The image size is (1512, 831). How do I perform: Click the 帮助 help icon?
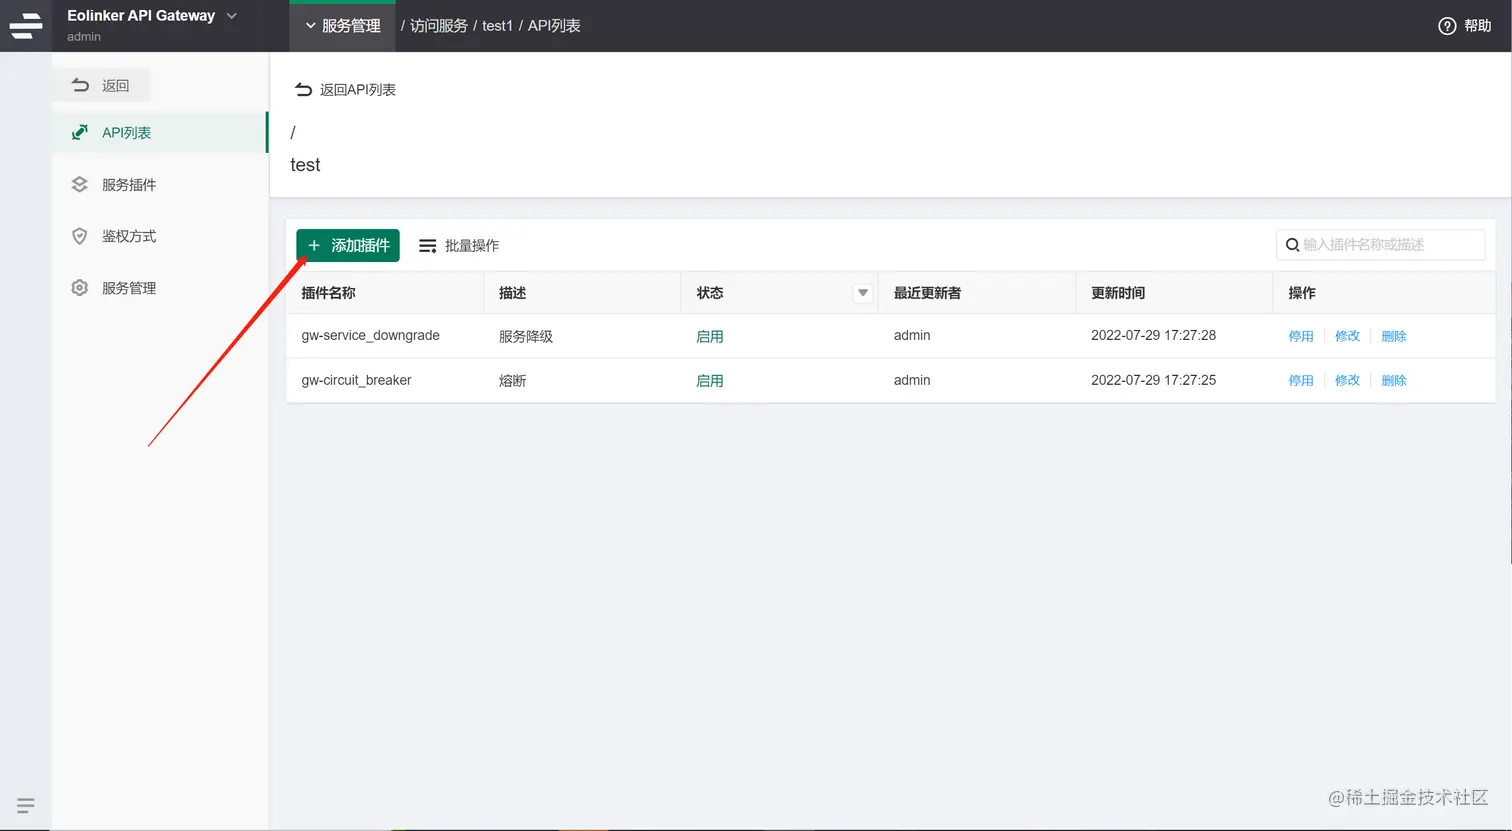[x=1446, y=25]
